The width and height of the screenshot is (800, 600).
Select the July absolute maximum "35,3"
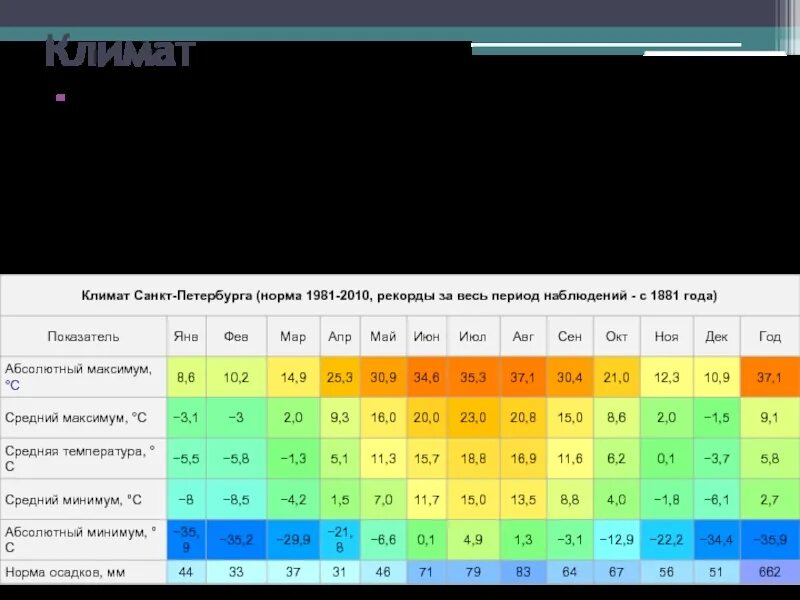[x=473, y=378]
